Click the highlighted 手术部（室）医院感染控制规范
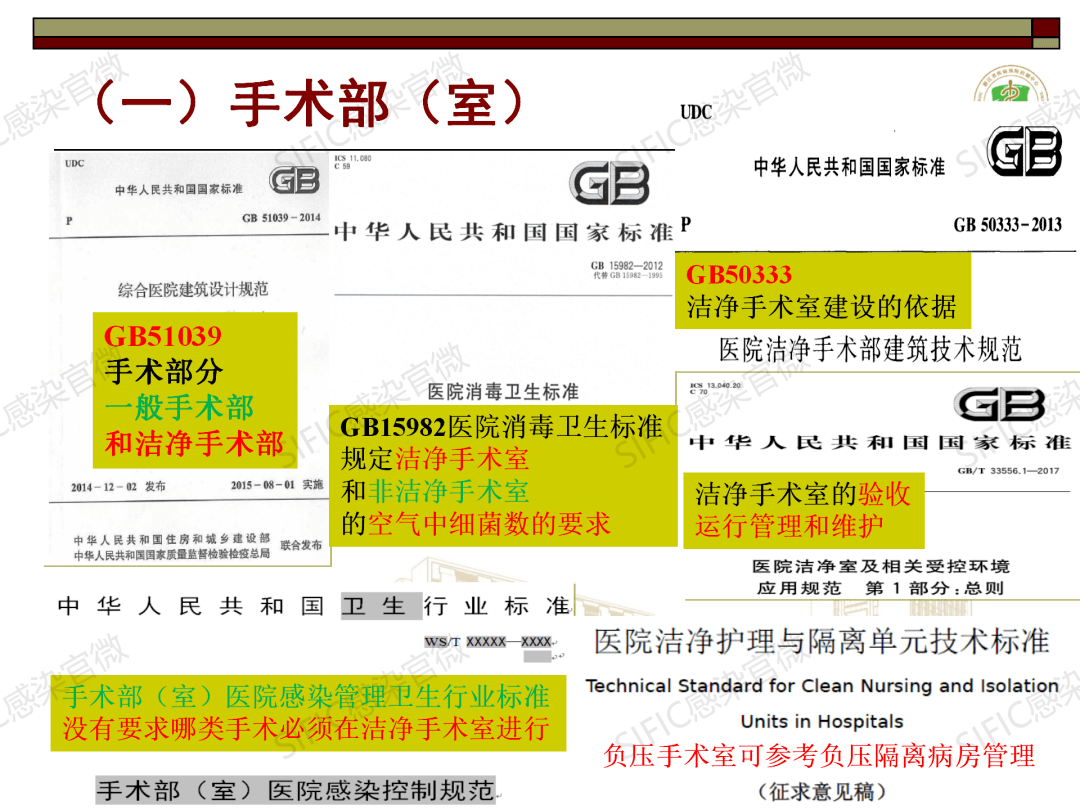 pos(295,791)
